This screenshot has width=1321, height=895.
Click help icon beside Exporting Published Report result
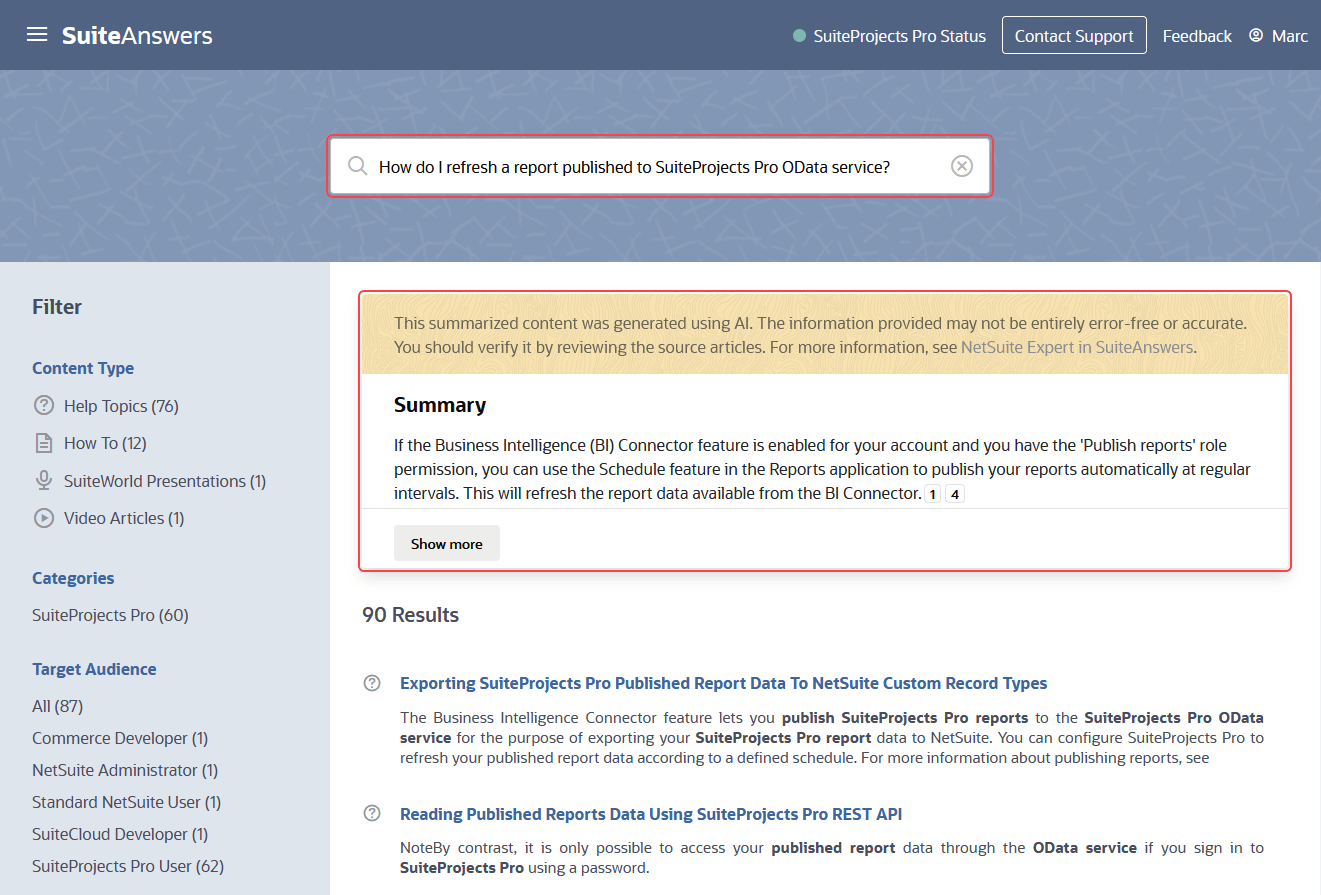(x=372, y=683)
